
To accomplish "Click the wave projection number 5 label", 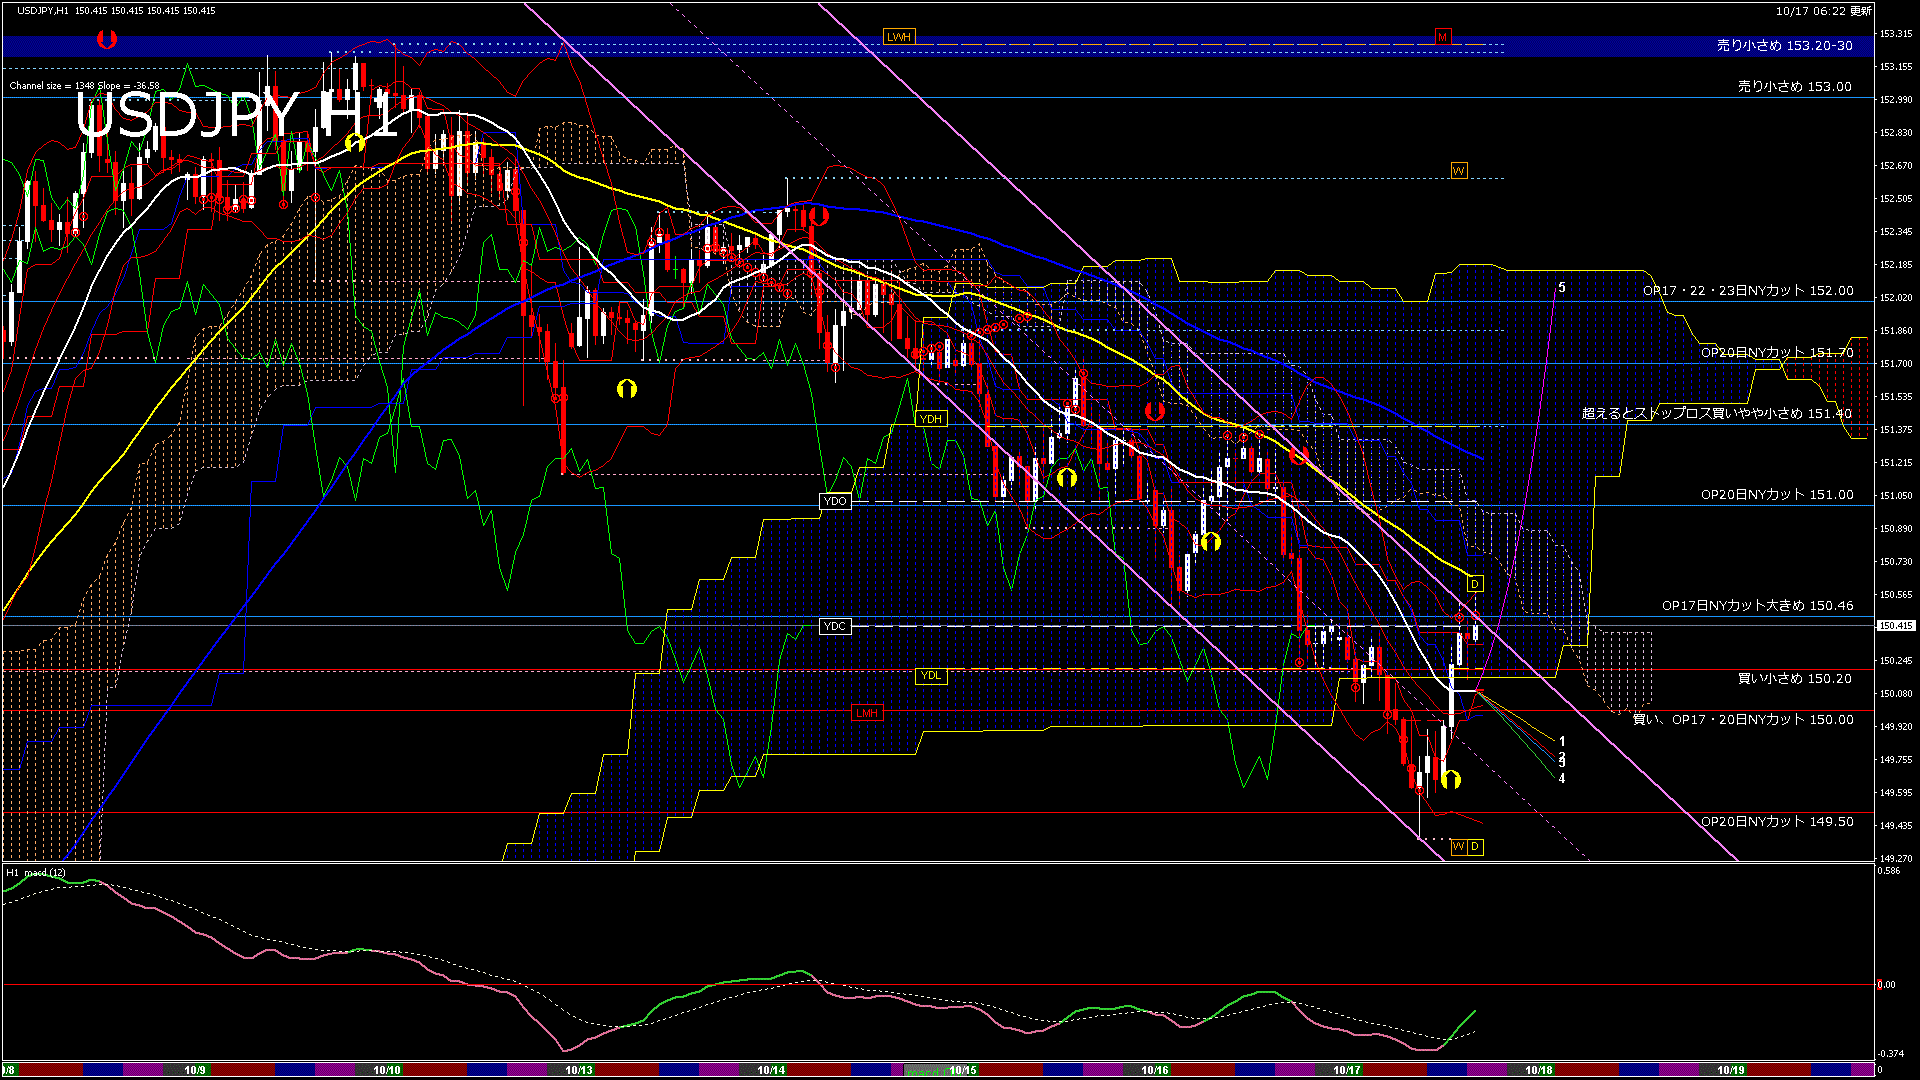I will [x=1562, y=288].
